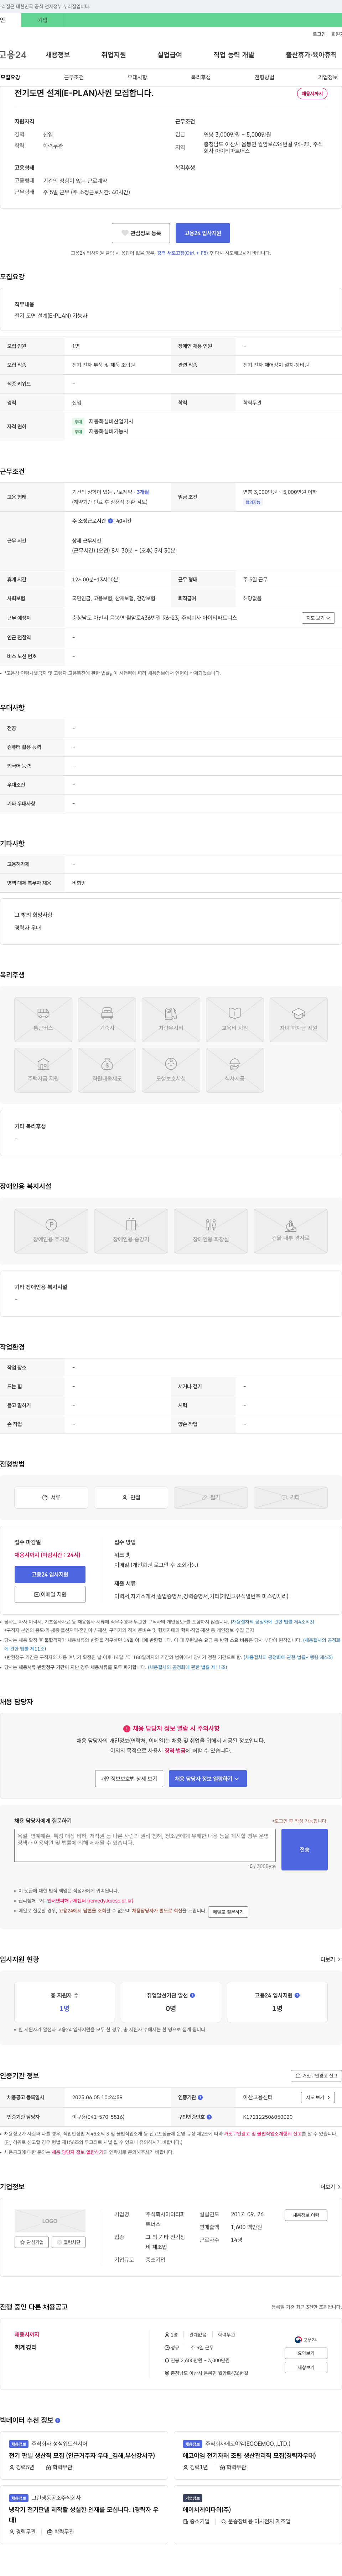This screenshot has width=342, height=2576.
Task: Open the 채용정보 menu
Action: click(x=58, y=55)
